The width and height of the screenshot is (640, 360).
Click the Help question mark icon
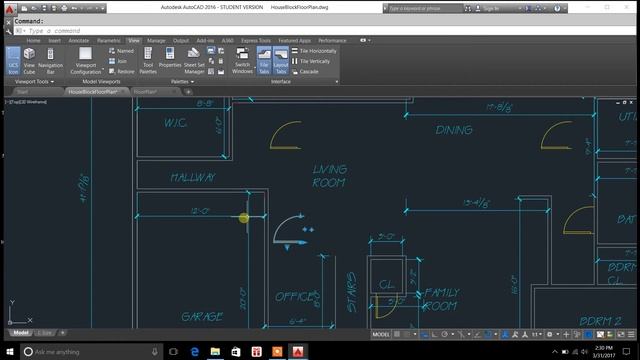[x=557, y=8]
